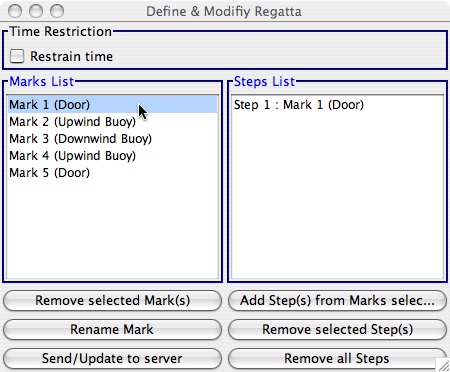The image size is (450, 372).
Task: Click the Remove all Steps button
Action: tap(337, 358)
